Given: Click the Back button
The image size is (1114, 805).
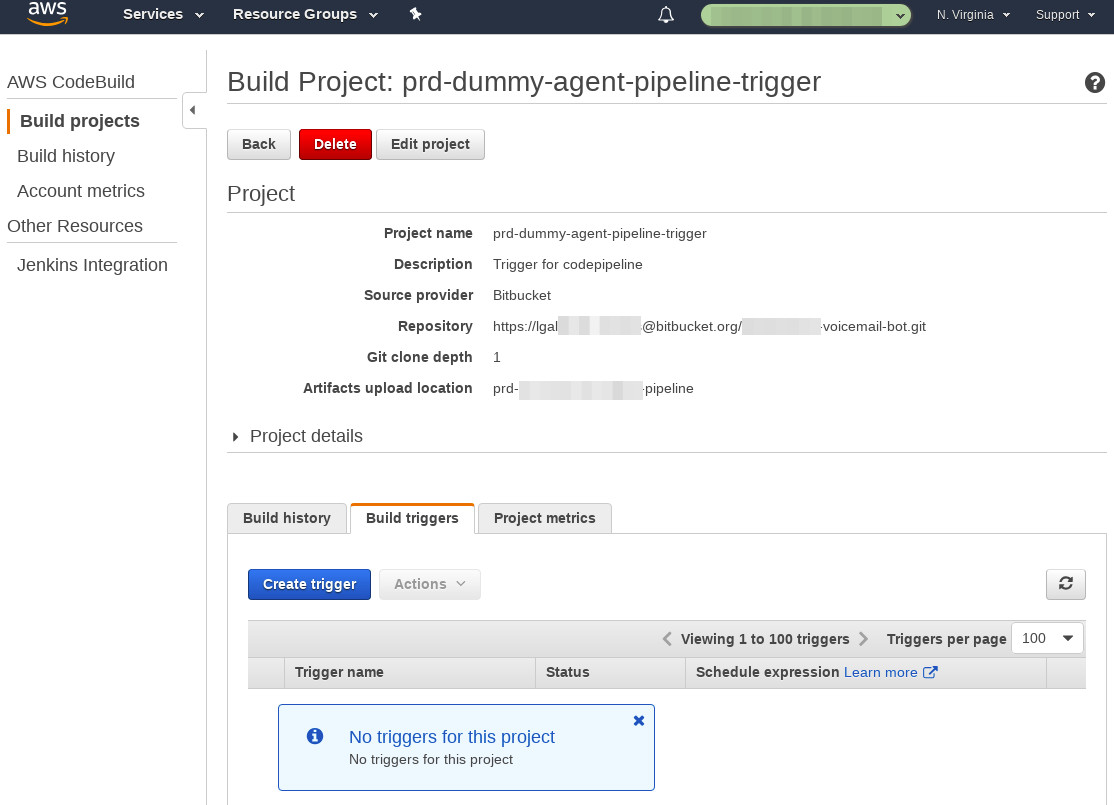Looking at the screenshot, I should point(259,144).
